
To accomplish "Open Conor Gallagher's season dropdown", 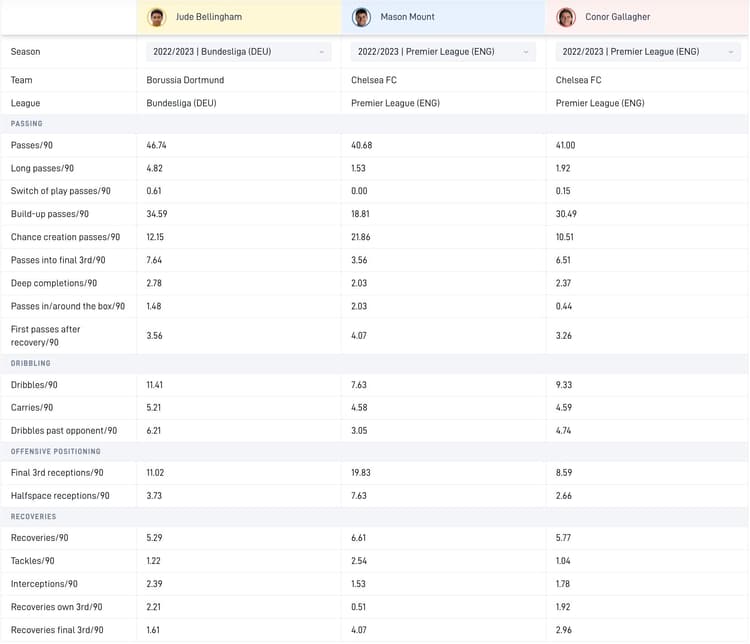I will (x=648, y=52).
